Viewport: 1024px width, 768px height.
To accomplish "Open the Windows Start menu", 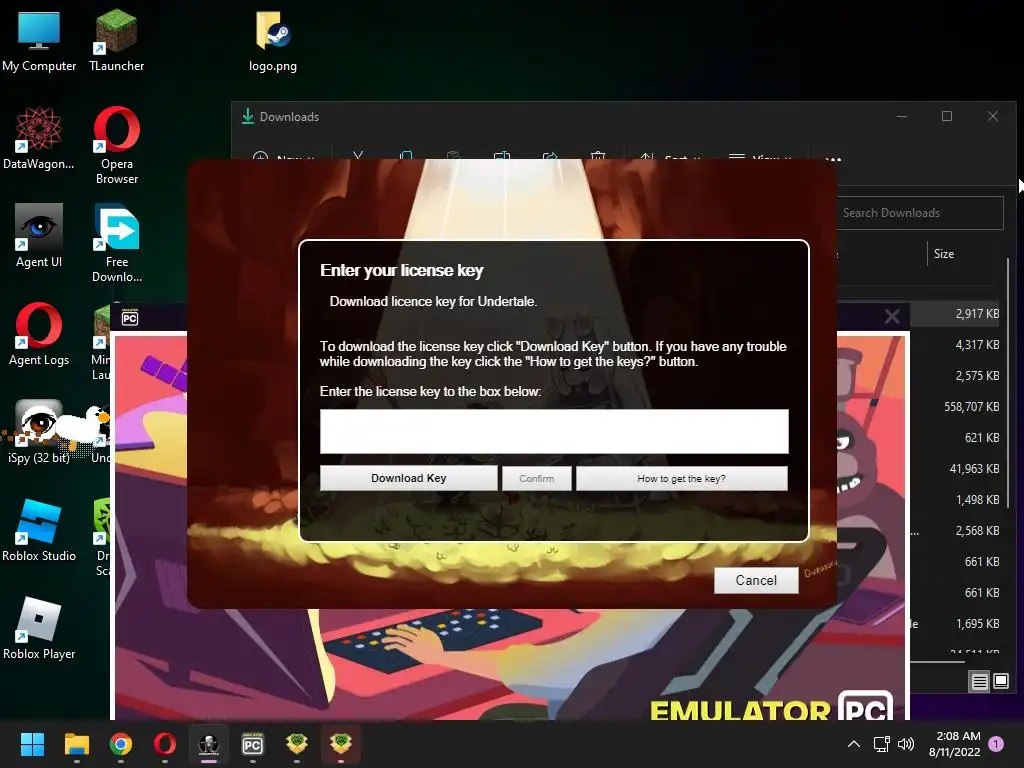I will pos(32,744).
